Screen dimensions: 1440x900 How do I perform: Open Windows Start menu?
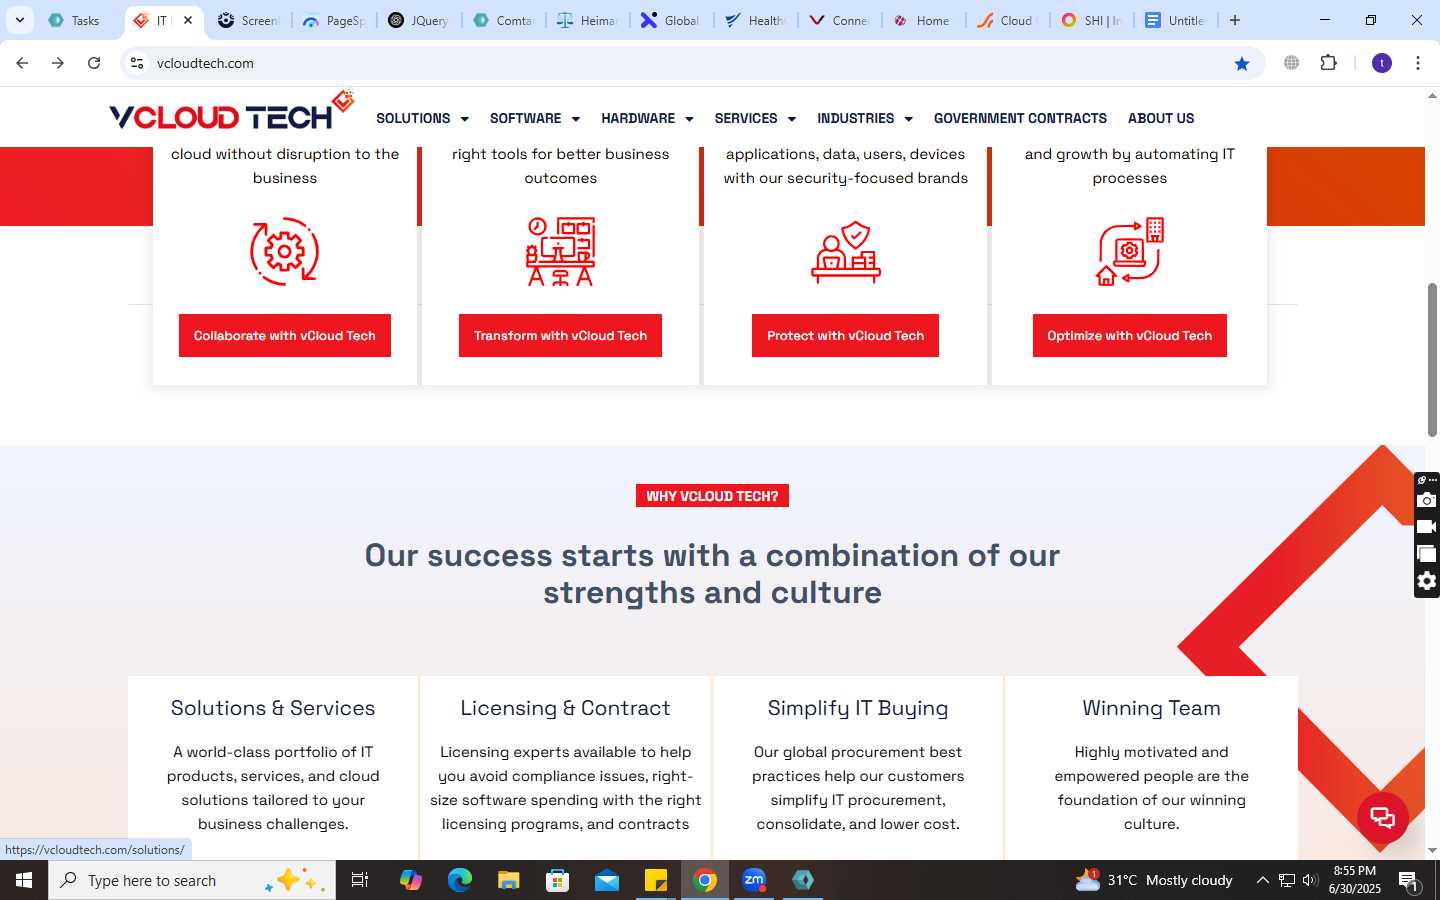24,880
